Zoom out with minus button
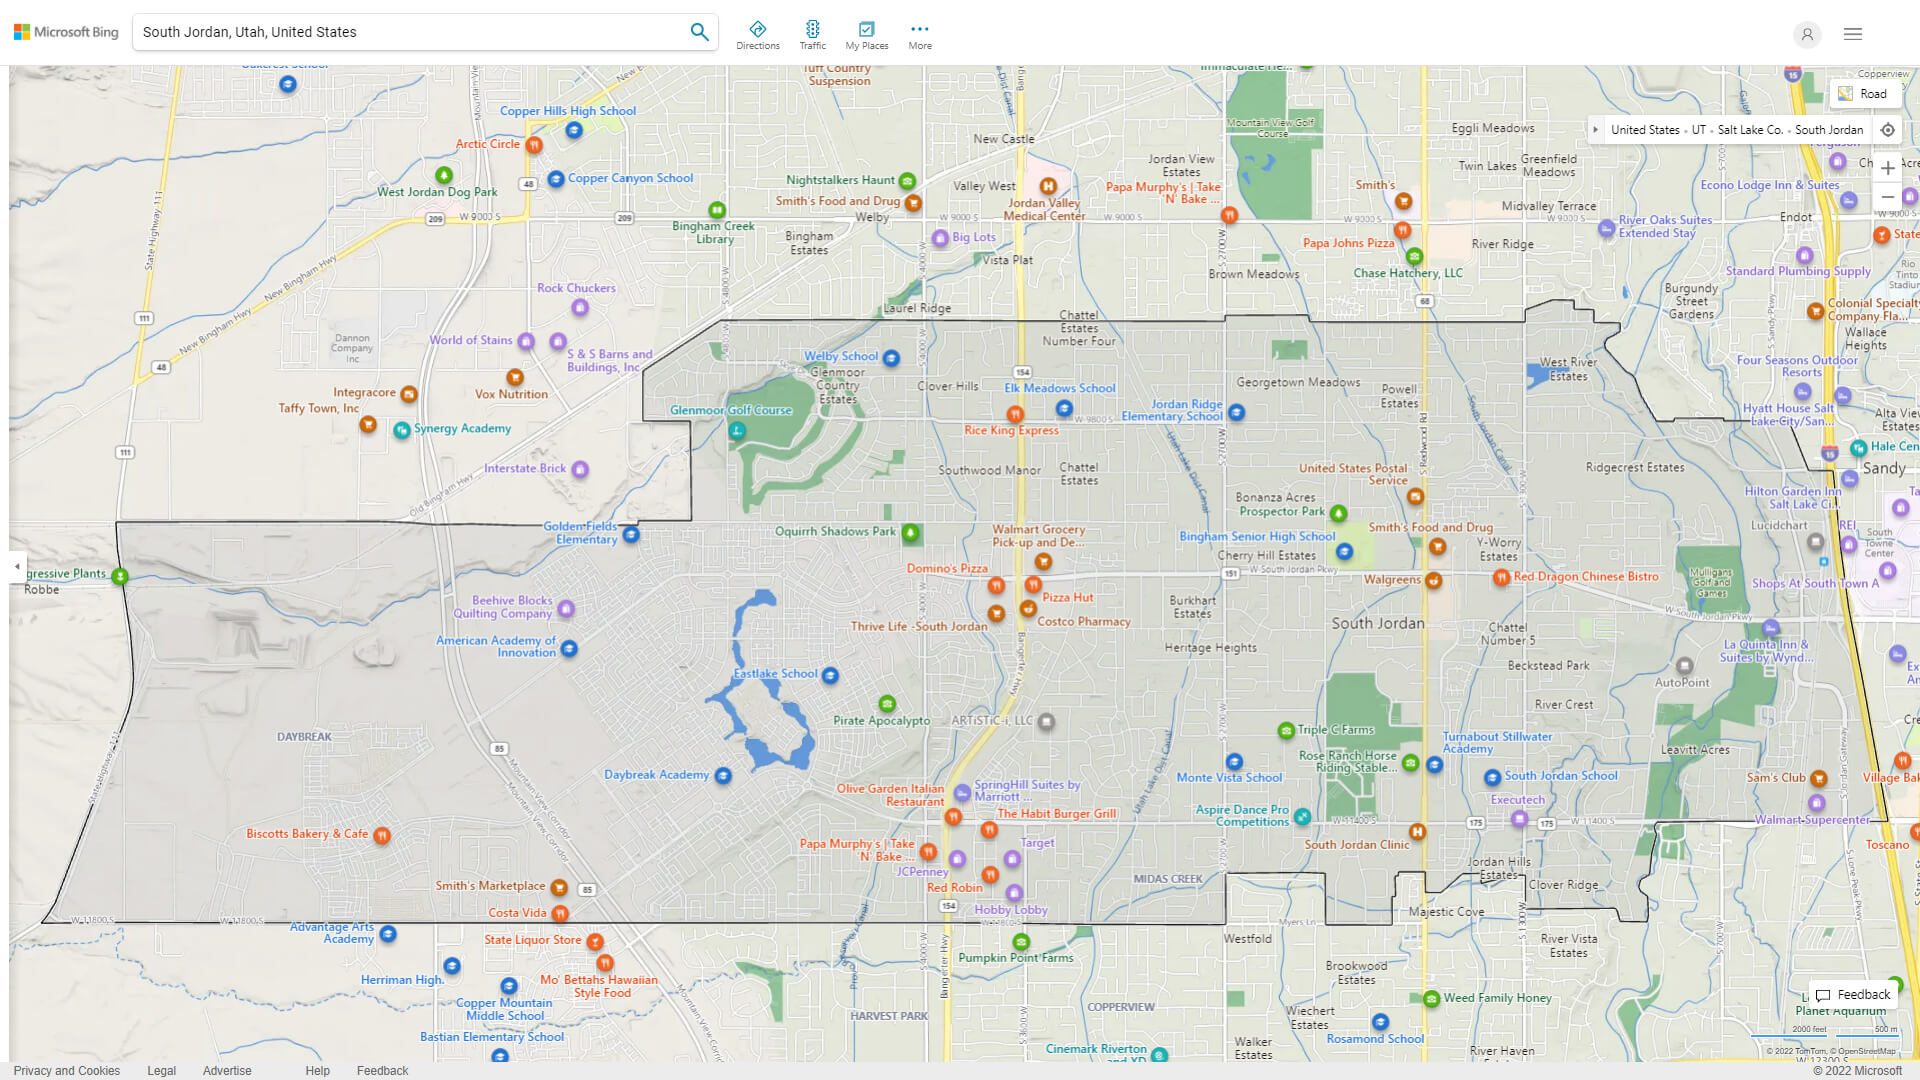The image size is (1920, 1080). pyautogui.click(x=1887, y=197)
